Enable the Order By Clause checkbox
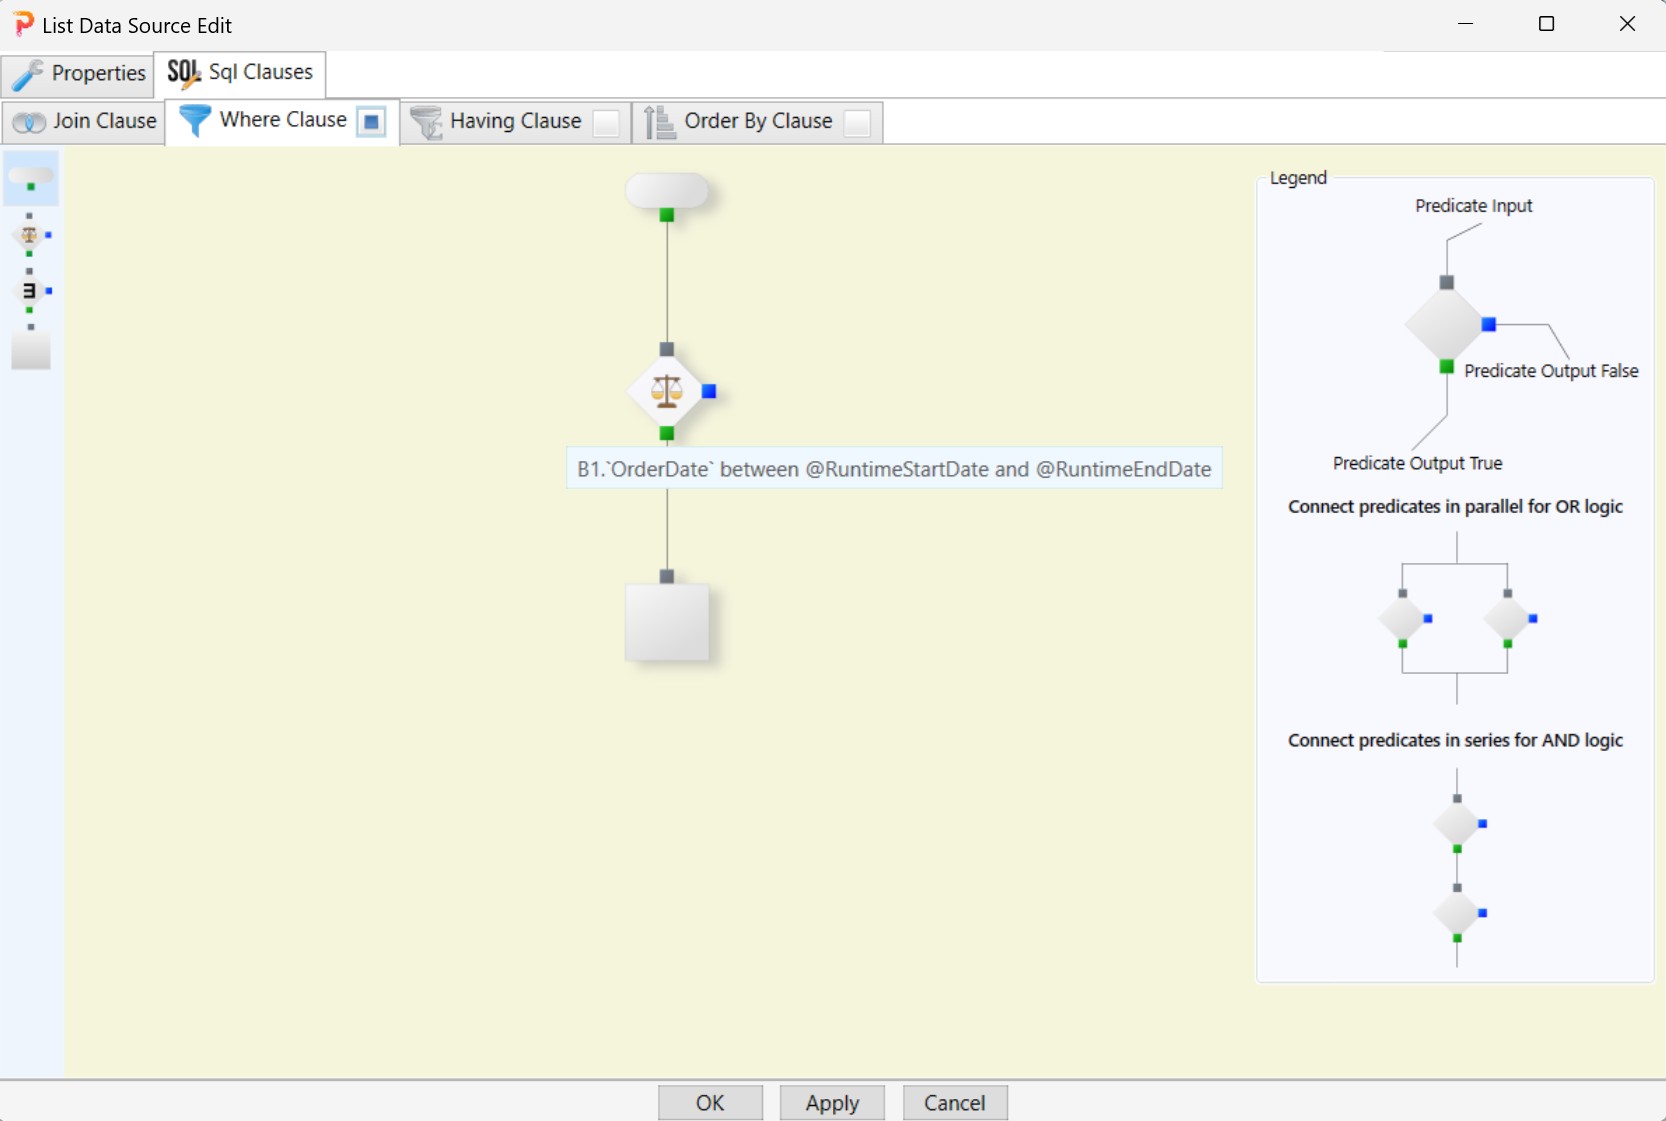 coord(857,122)
